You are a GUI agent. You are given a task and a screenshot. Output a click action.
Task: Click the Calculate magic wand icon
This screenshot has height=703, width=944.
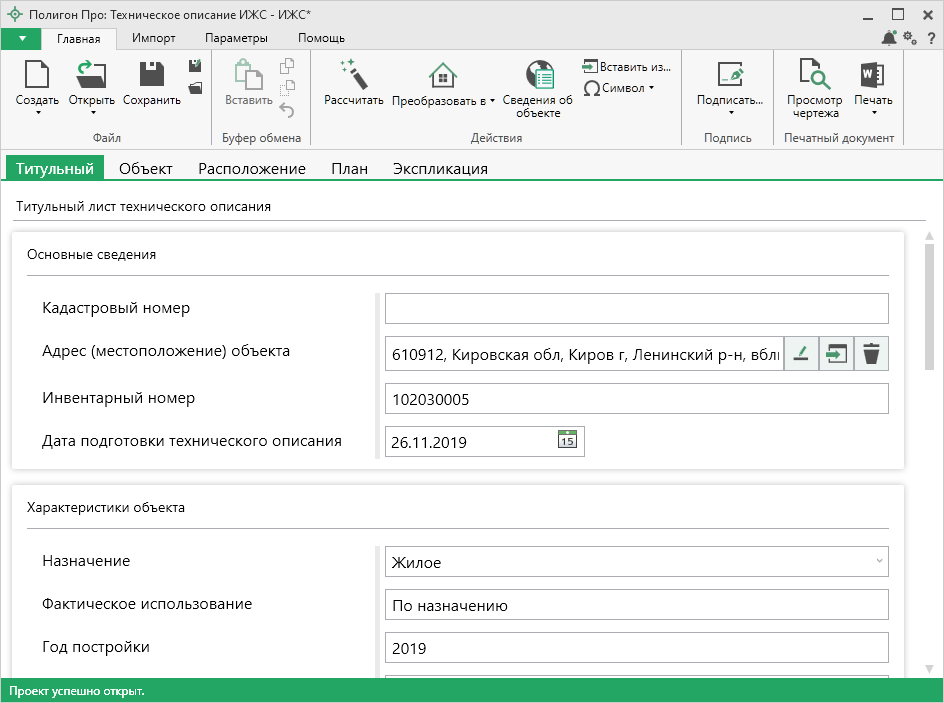click(x=354, y=75)
